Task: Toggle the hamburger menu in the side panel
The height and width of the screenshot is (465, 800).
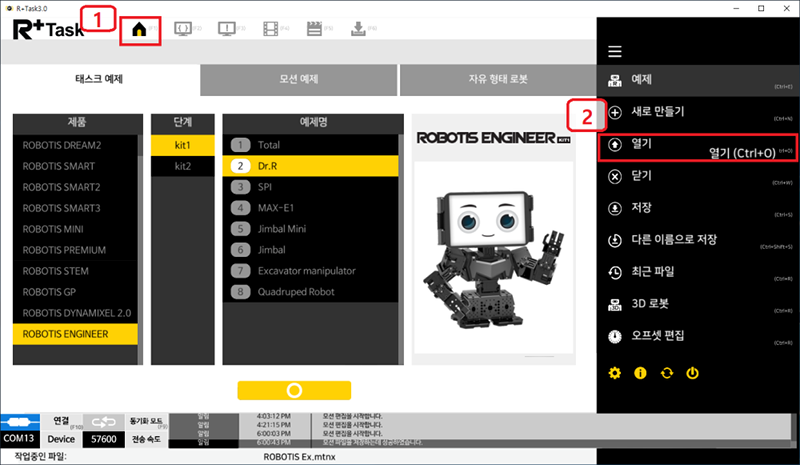Action: (615, 51)
